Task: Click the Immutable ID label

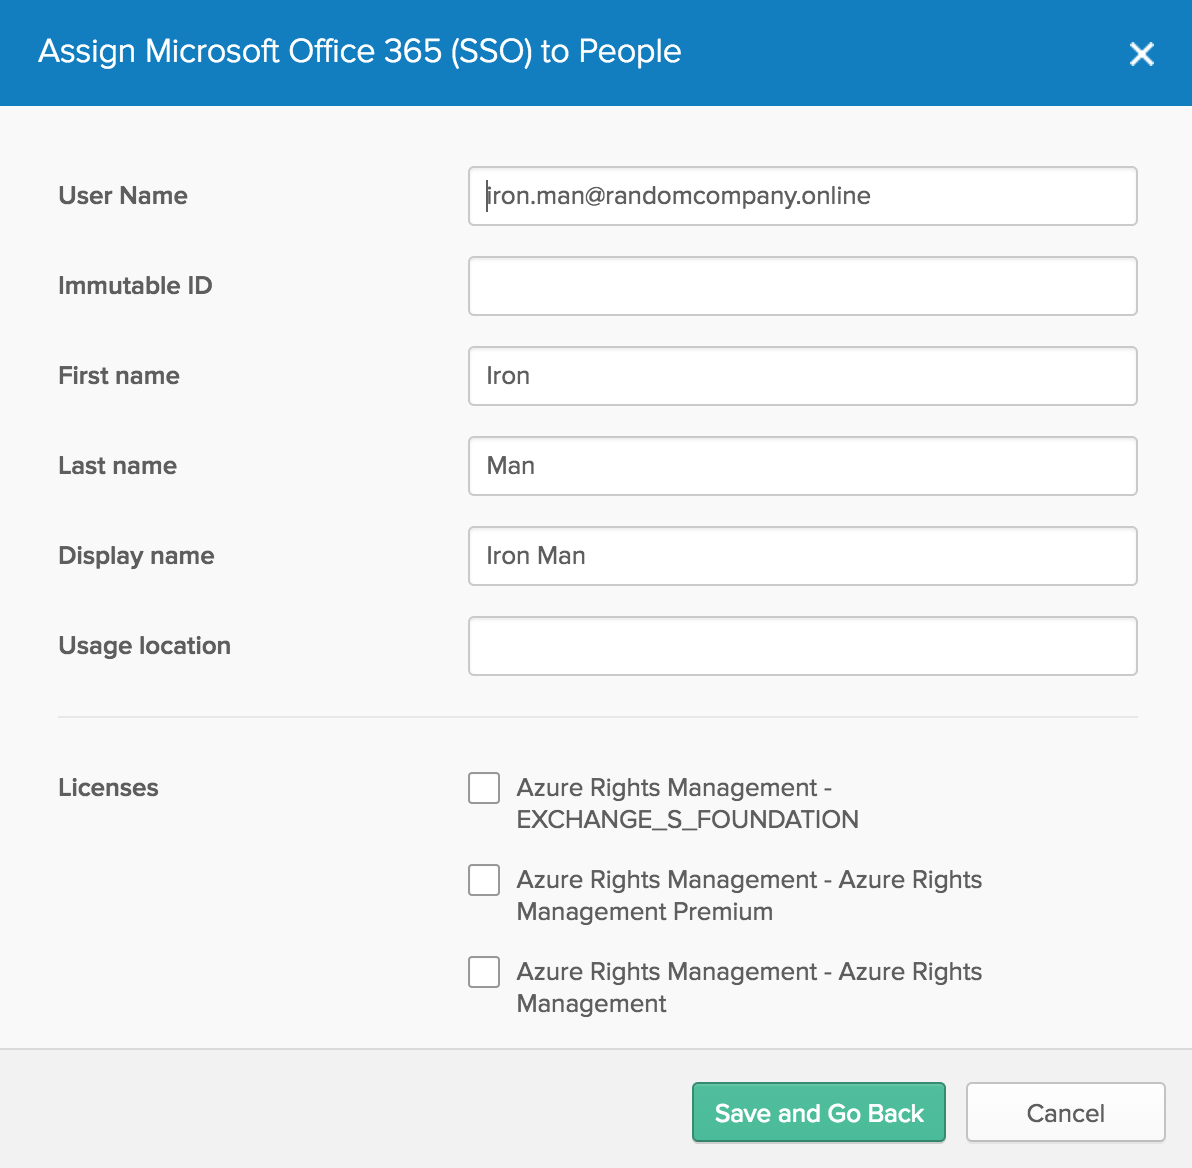Action: point(135,285)
